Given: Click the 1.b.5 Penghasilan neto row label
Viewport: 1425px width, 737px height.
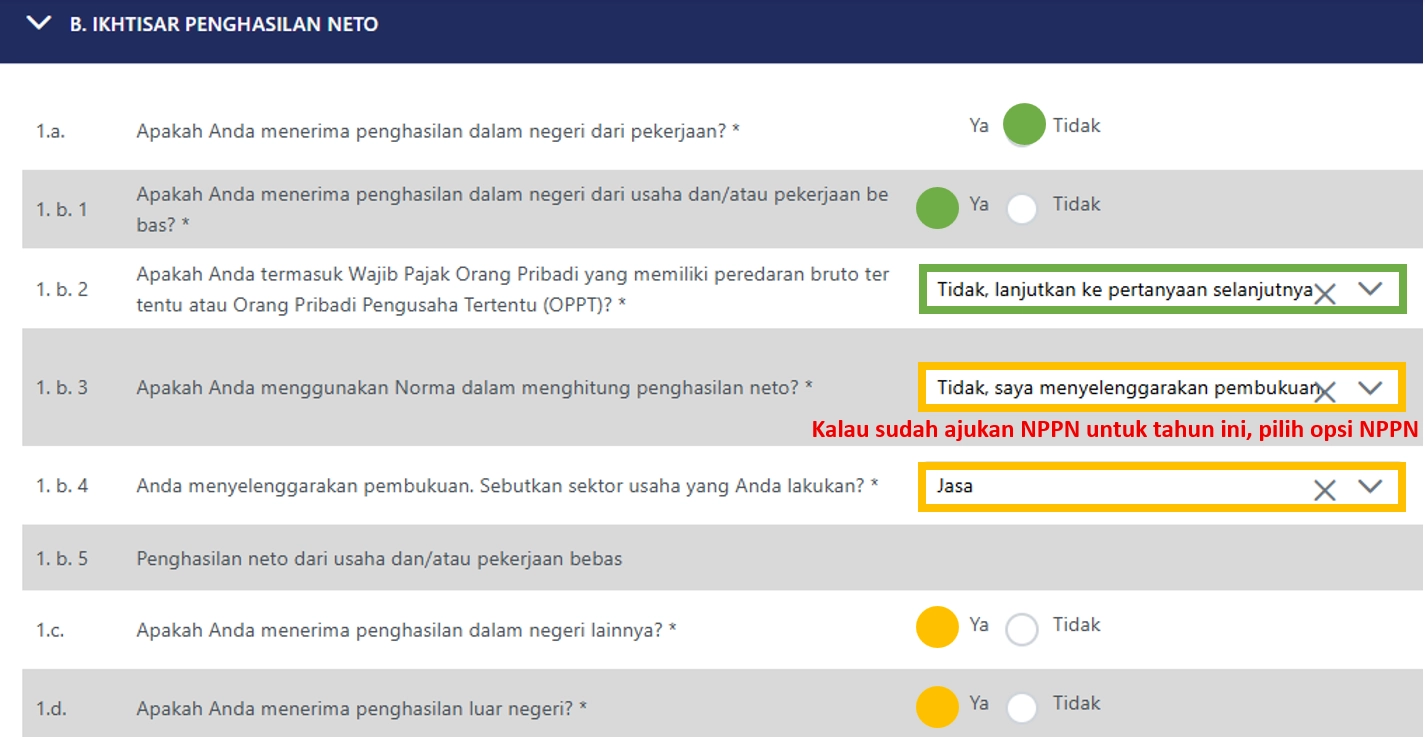Looking at the screenshot, I should tap(379, 559).
